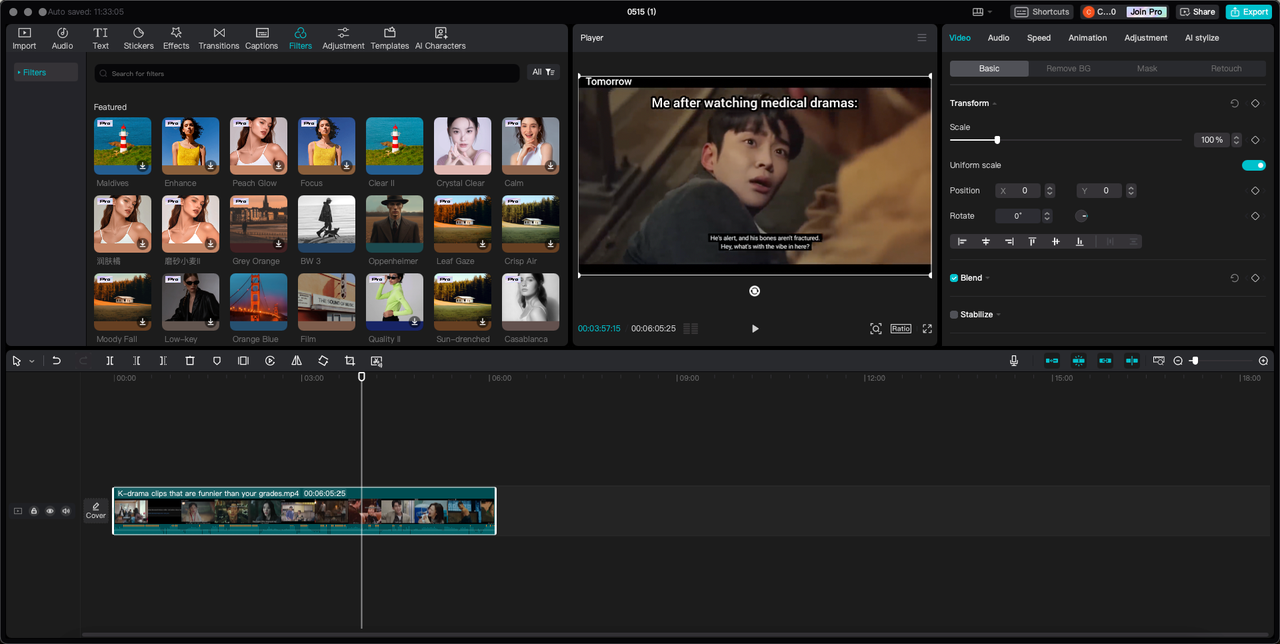Open the Templates tab
Viewport: 1280px width, 644px height.
pos(389,39)
